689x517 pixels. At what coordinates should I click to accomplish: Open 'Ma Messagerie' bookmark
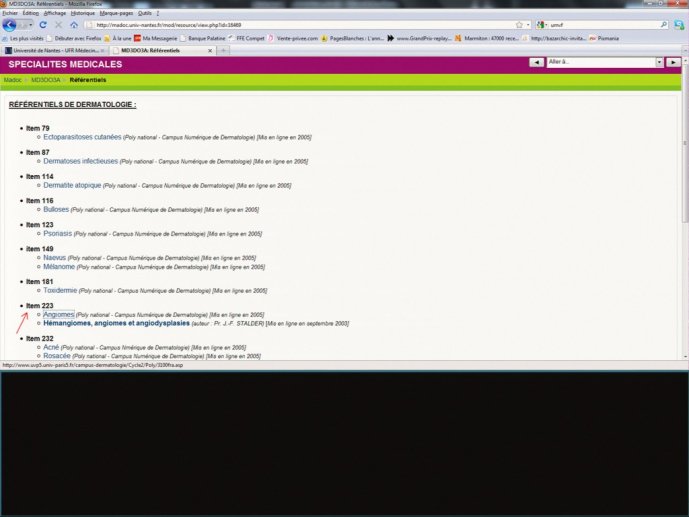(x=156, y=39)
